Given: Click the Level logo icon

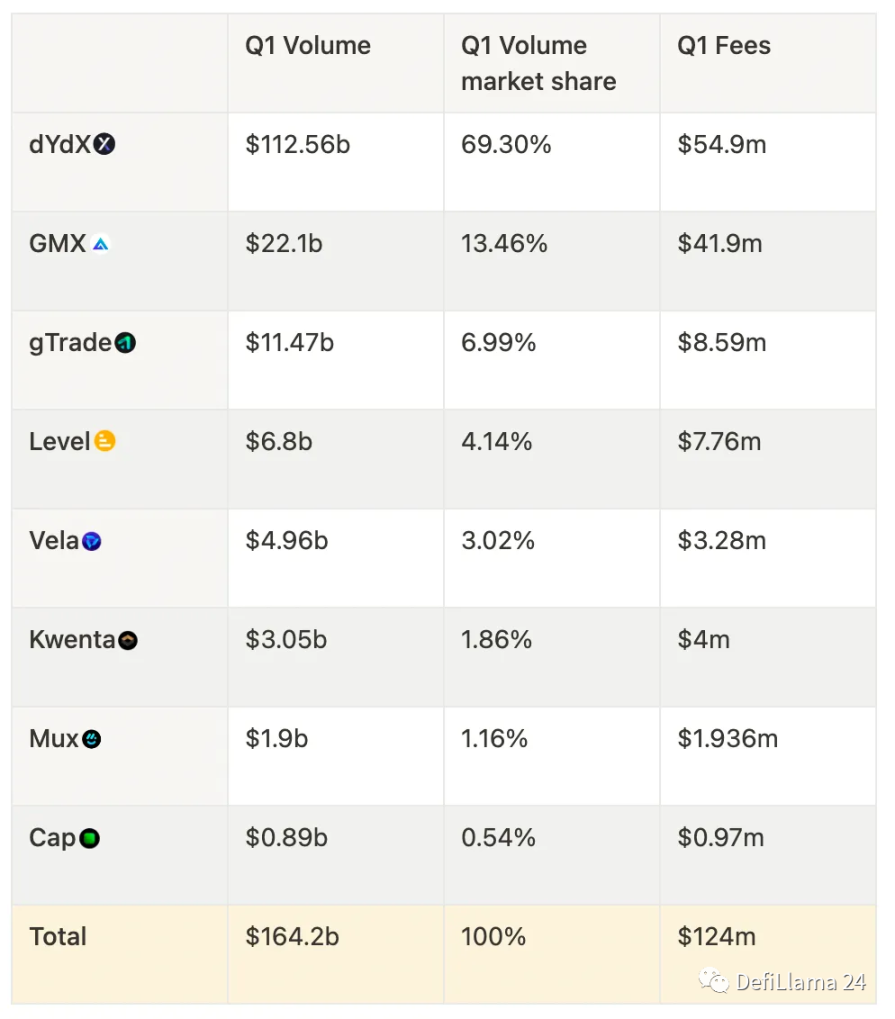Looking at the screenshot, I should click(x=105, y=442).
